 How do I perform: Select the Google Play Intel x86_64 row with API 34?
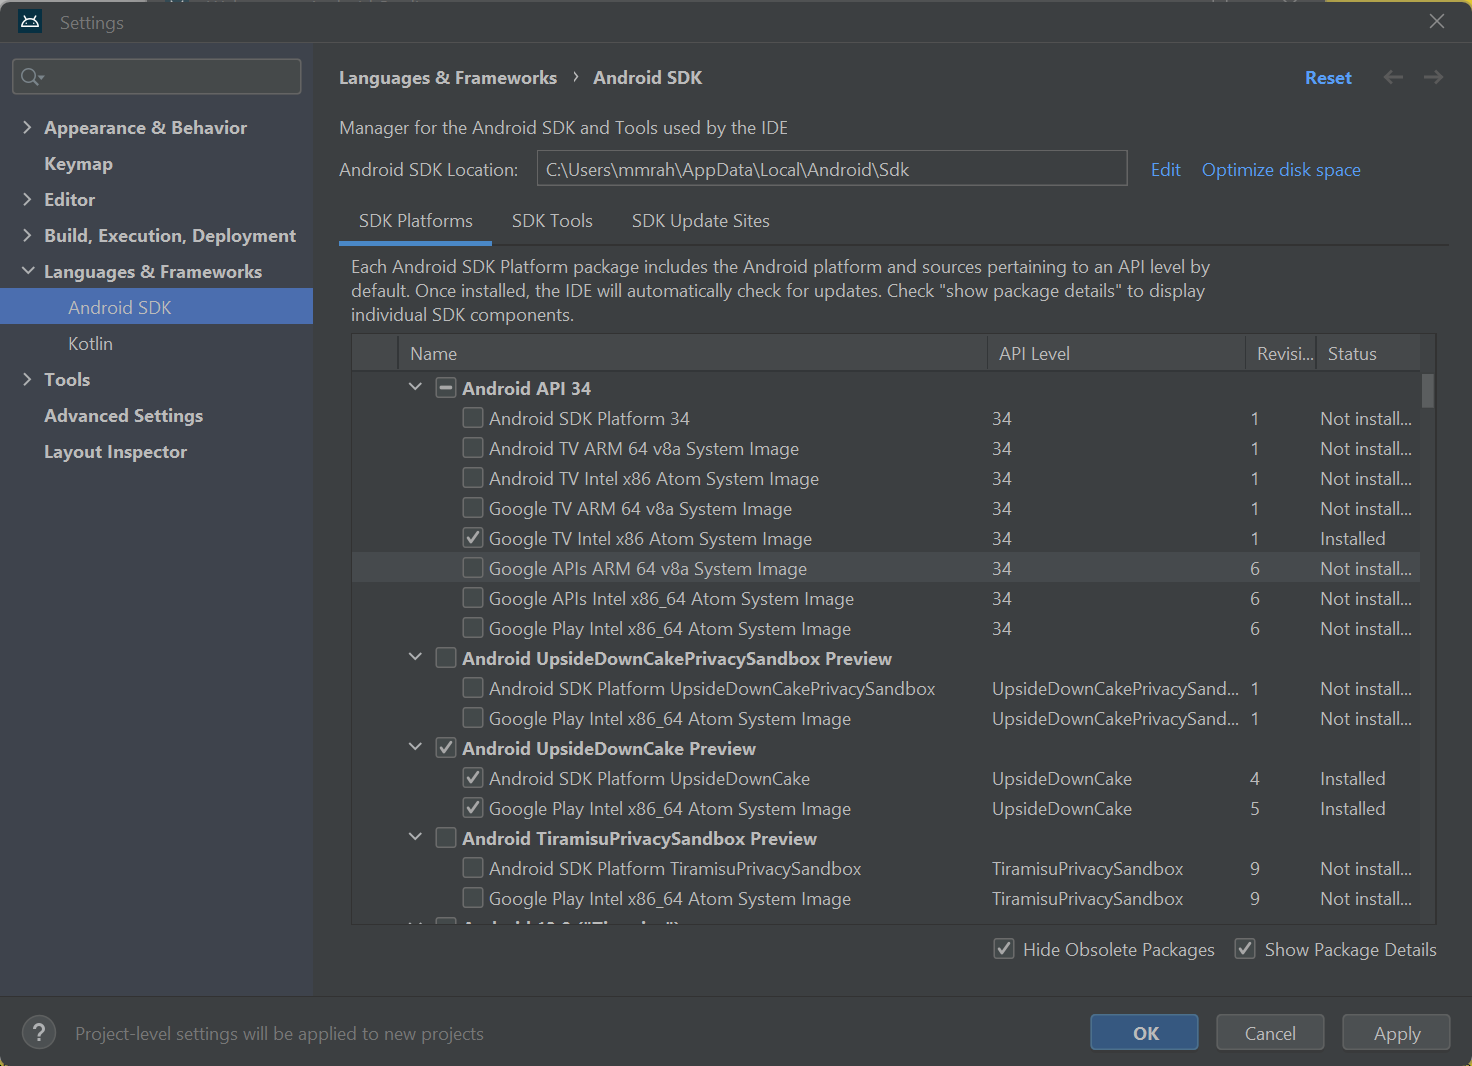(x=886, y=628)
